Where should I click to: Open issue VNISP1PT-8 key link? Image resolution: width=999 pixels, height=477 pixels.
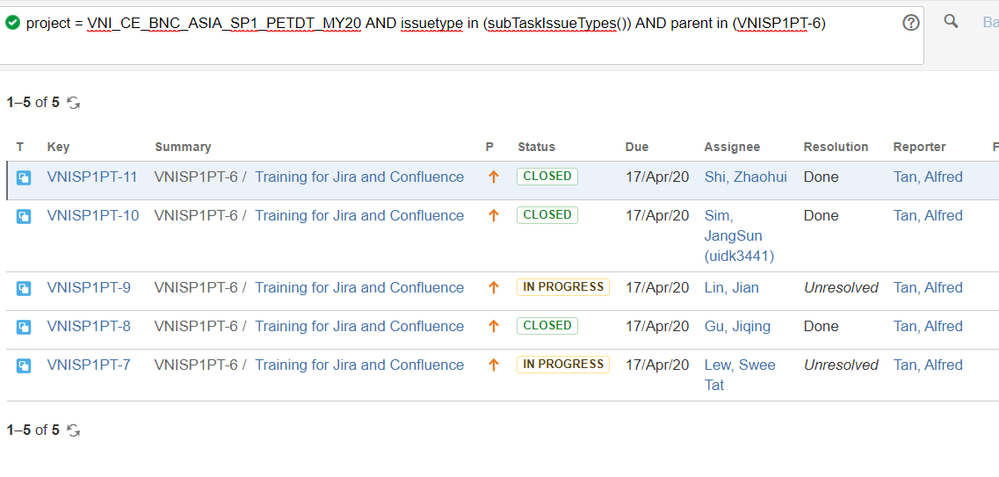(x=89, y=327)
